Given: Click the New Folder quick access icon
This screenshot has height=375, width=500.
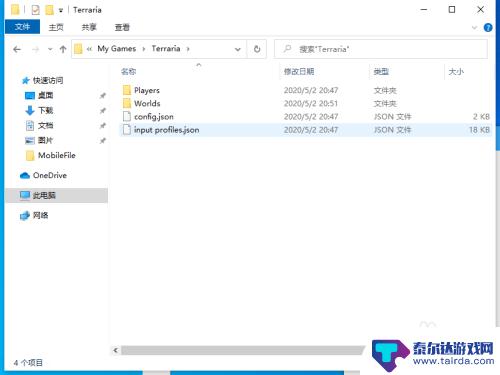Looking at the screenshot, I should pos(49,10).
